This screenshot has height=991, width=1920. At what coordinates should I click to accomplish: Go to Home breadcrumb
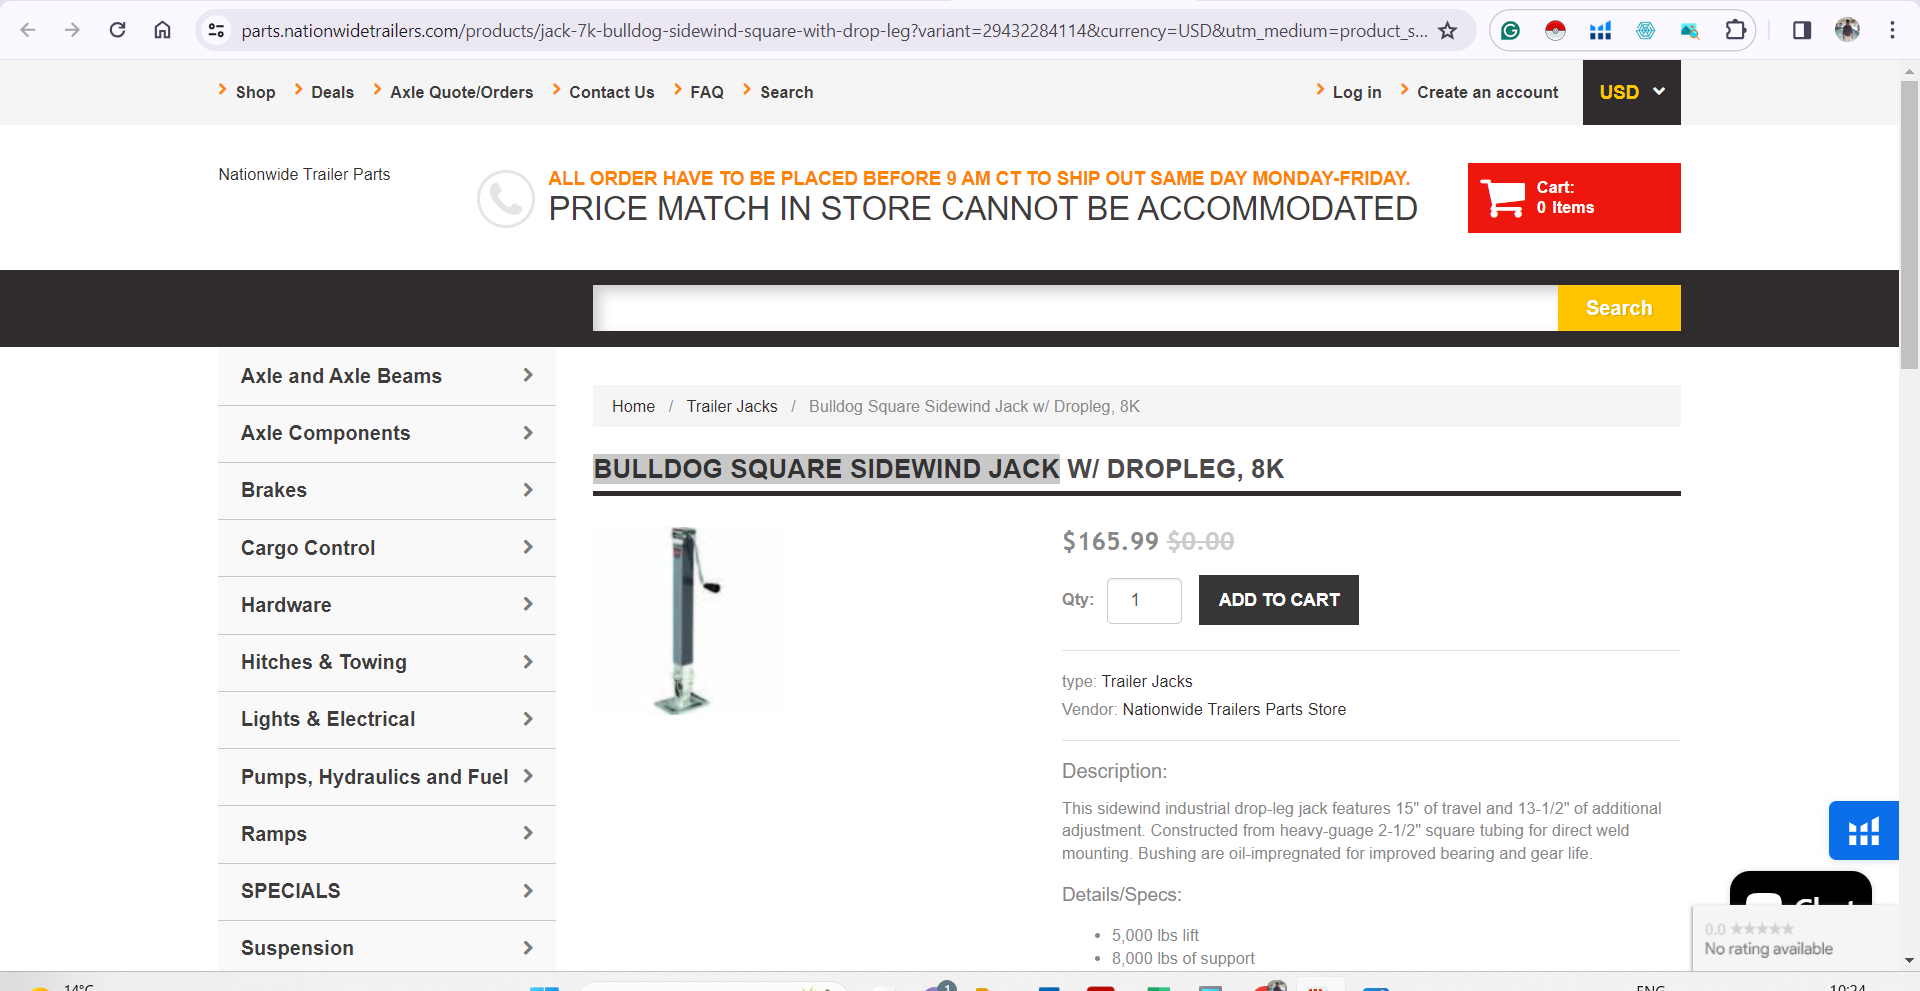(x=633, y=406)
